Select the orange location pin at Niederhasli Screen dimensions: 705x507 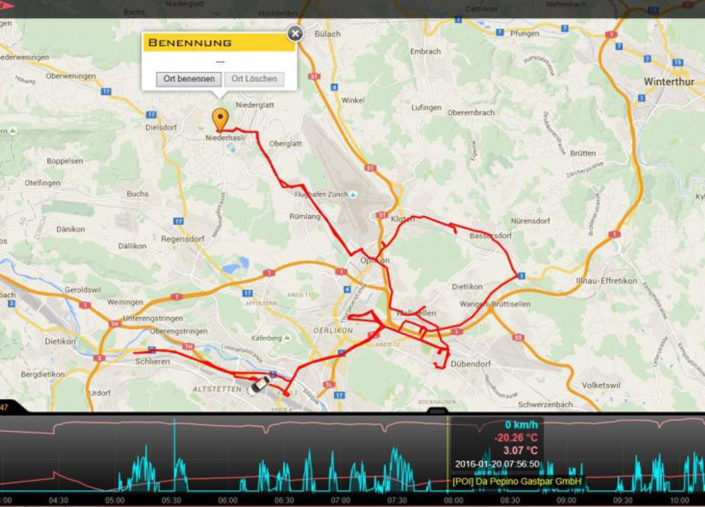pyautogui.click(x=220, y=120)
